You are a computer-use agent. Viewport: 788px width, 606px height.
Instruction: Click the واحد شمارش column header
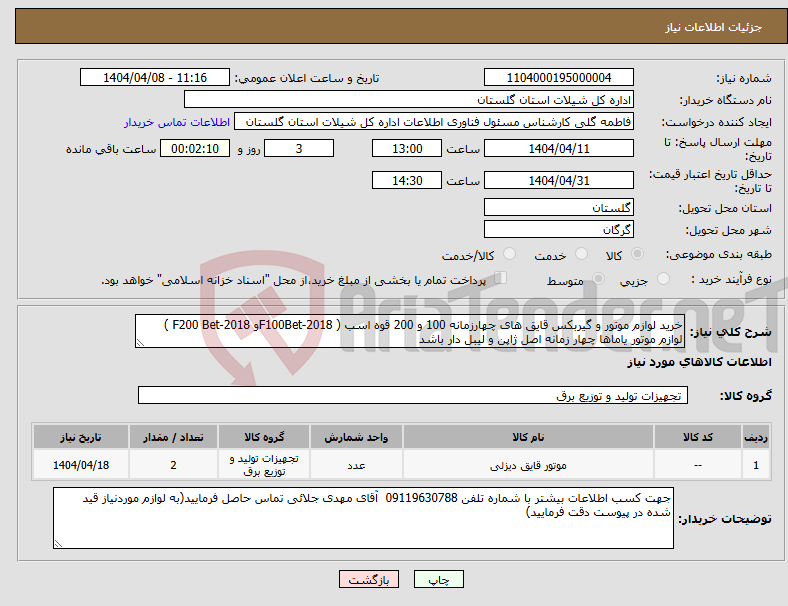[356, 437]
